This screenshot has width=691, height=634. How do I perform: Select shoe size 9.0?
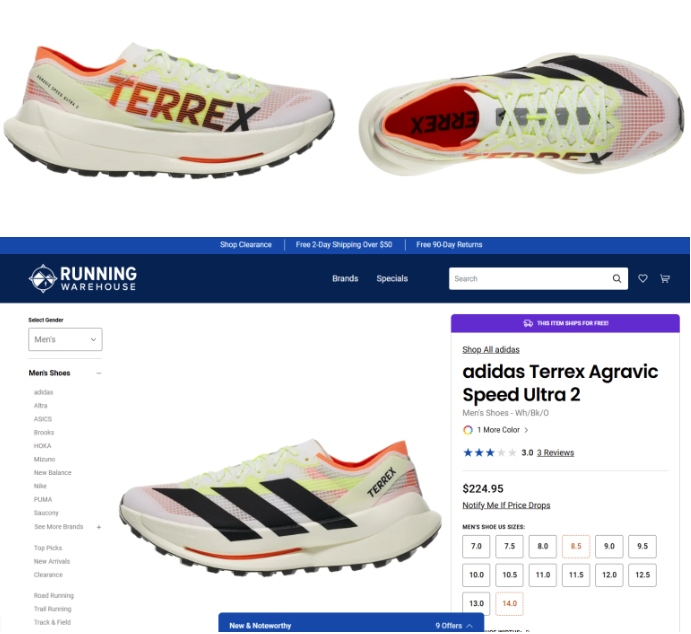(x=609, y=546)
